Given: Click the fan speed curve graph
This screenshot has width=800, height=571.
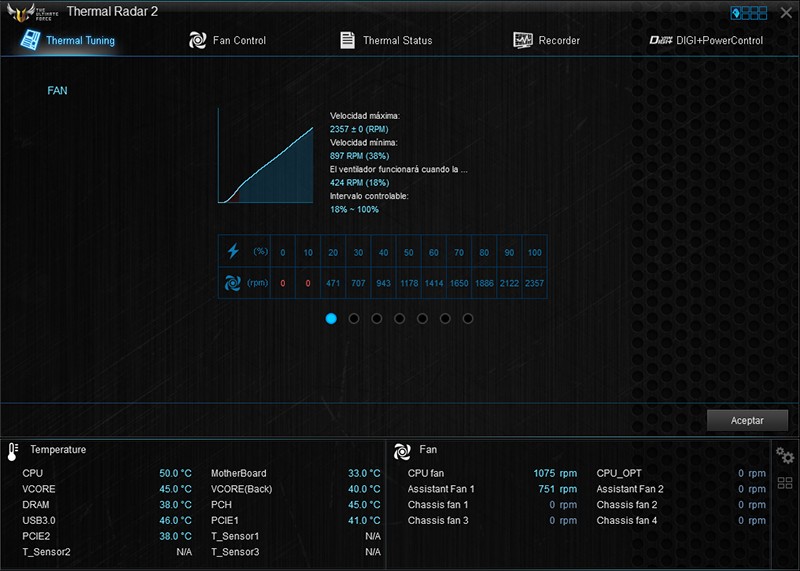Looking at the screenshot, I should point(266,156).
